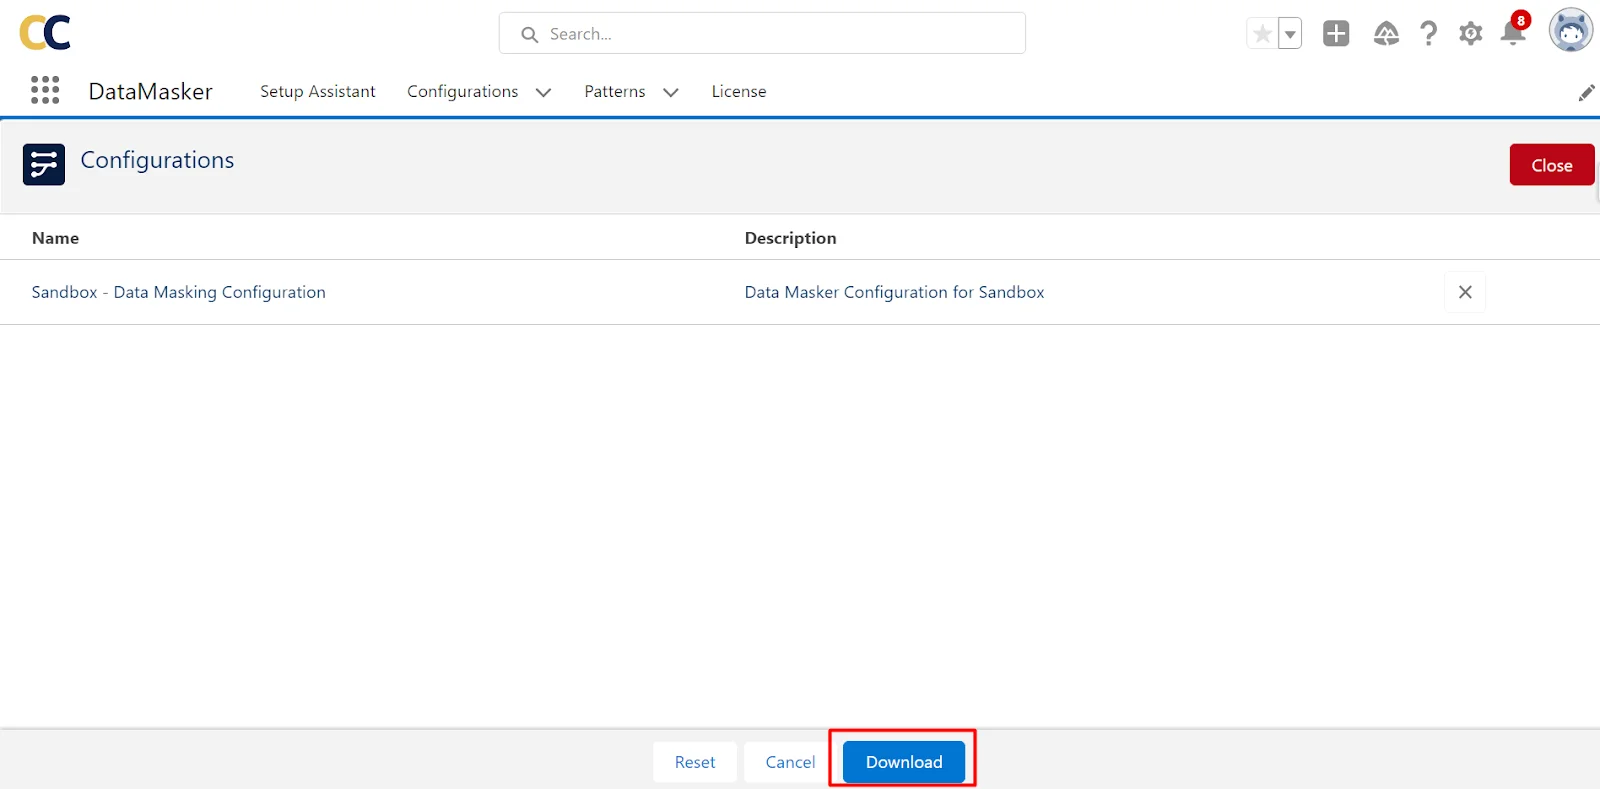Image resolution: width=1600 pixels, height=789 pixels.
Task: Open the global actions plus icon
Action: click(x=1336, y=34)
